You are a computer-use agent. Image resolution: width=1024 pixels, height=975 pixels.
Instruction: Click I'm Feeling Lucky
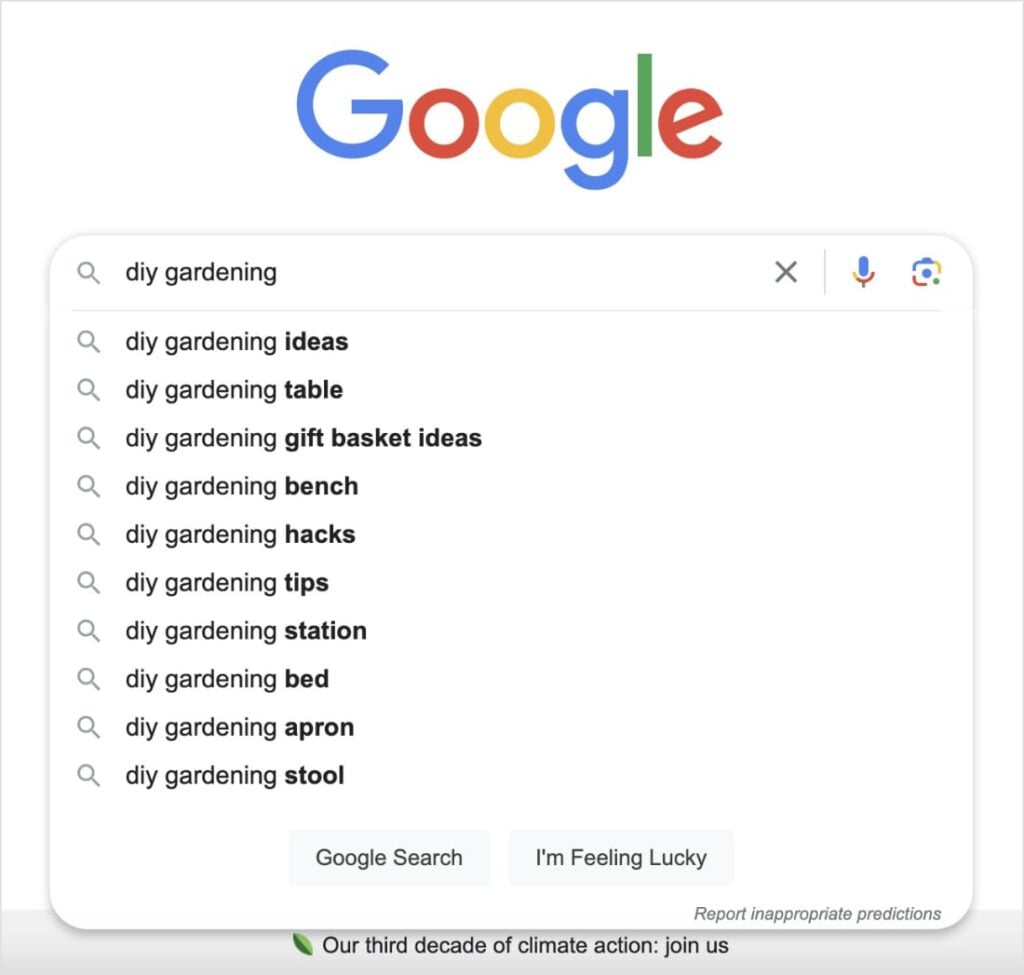(x=621, y=857)
